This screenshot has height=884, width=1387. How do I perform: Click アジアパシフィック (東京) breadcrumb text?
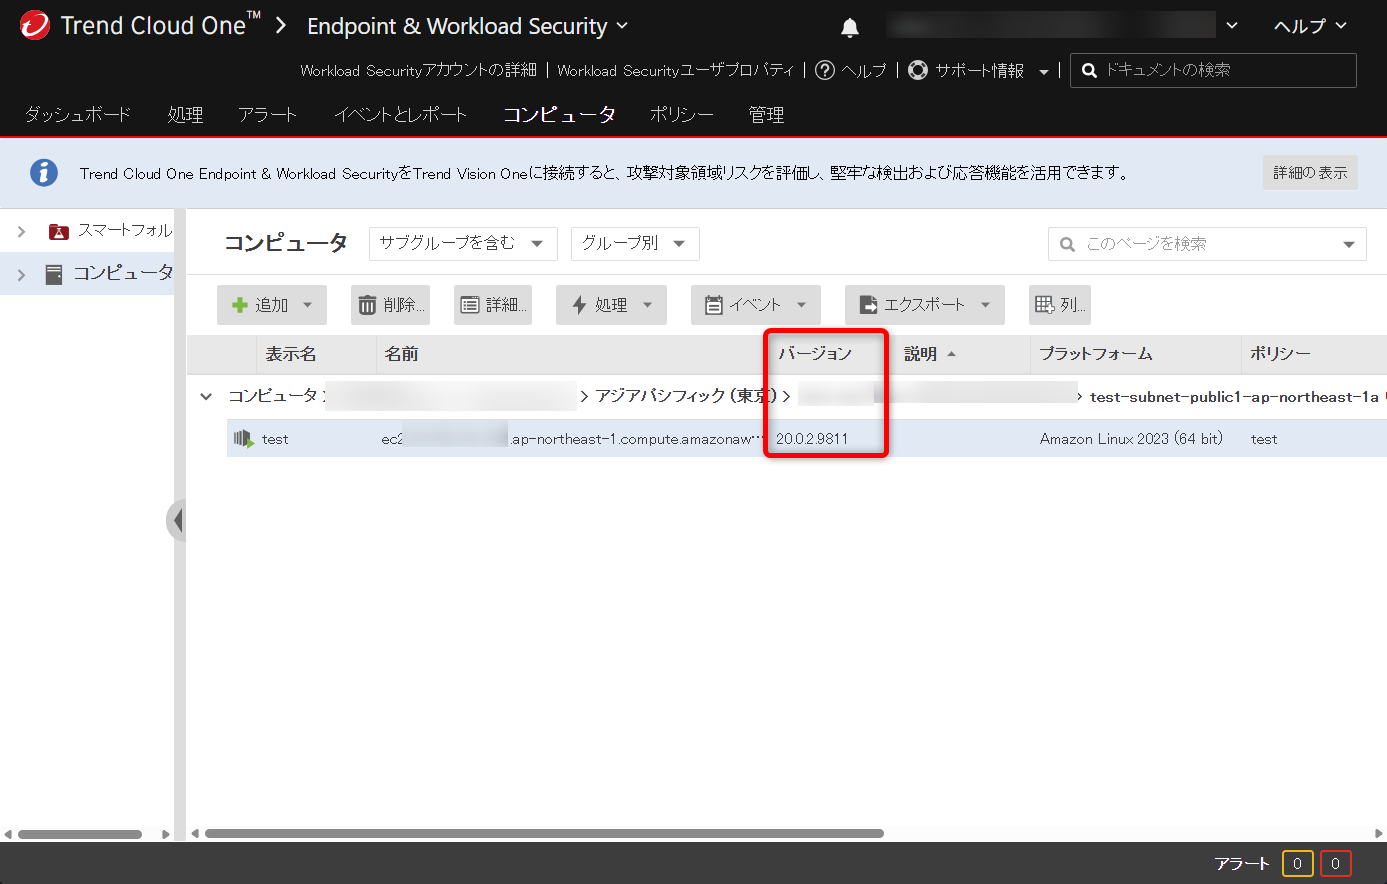pyautogui.click(x=686, y=396)
